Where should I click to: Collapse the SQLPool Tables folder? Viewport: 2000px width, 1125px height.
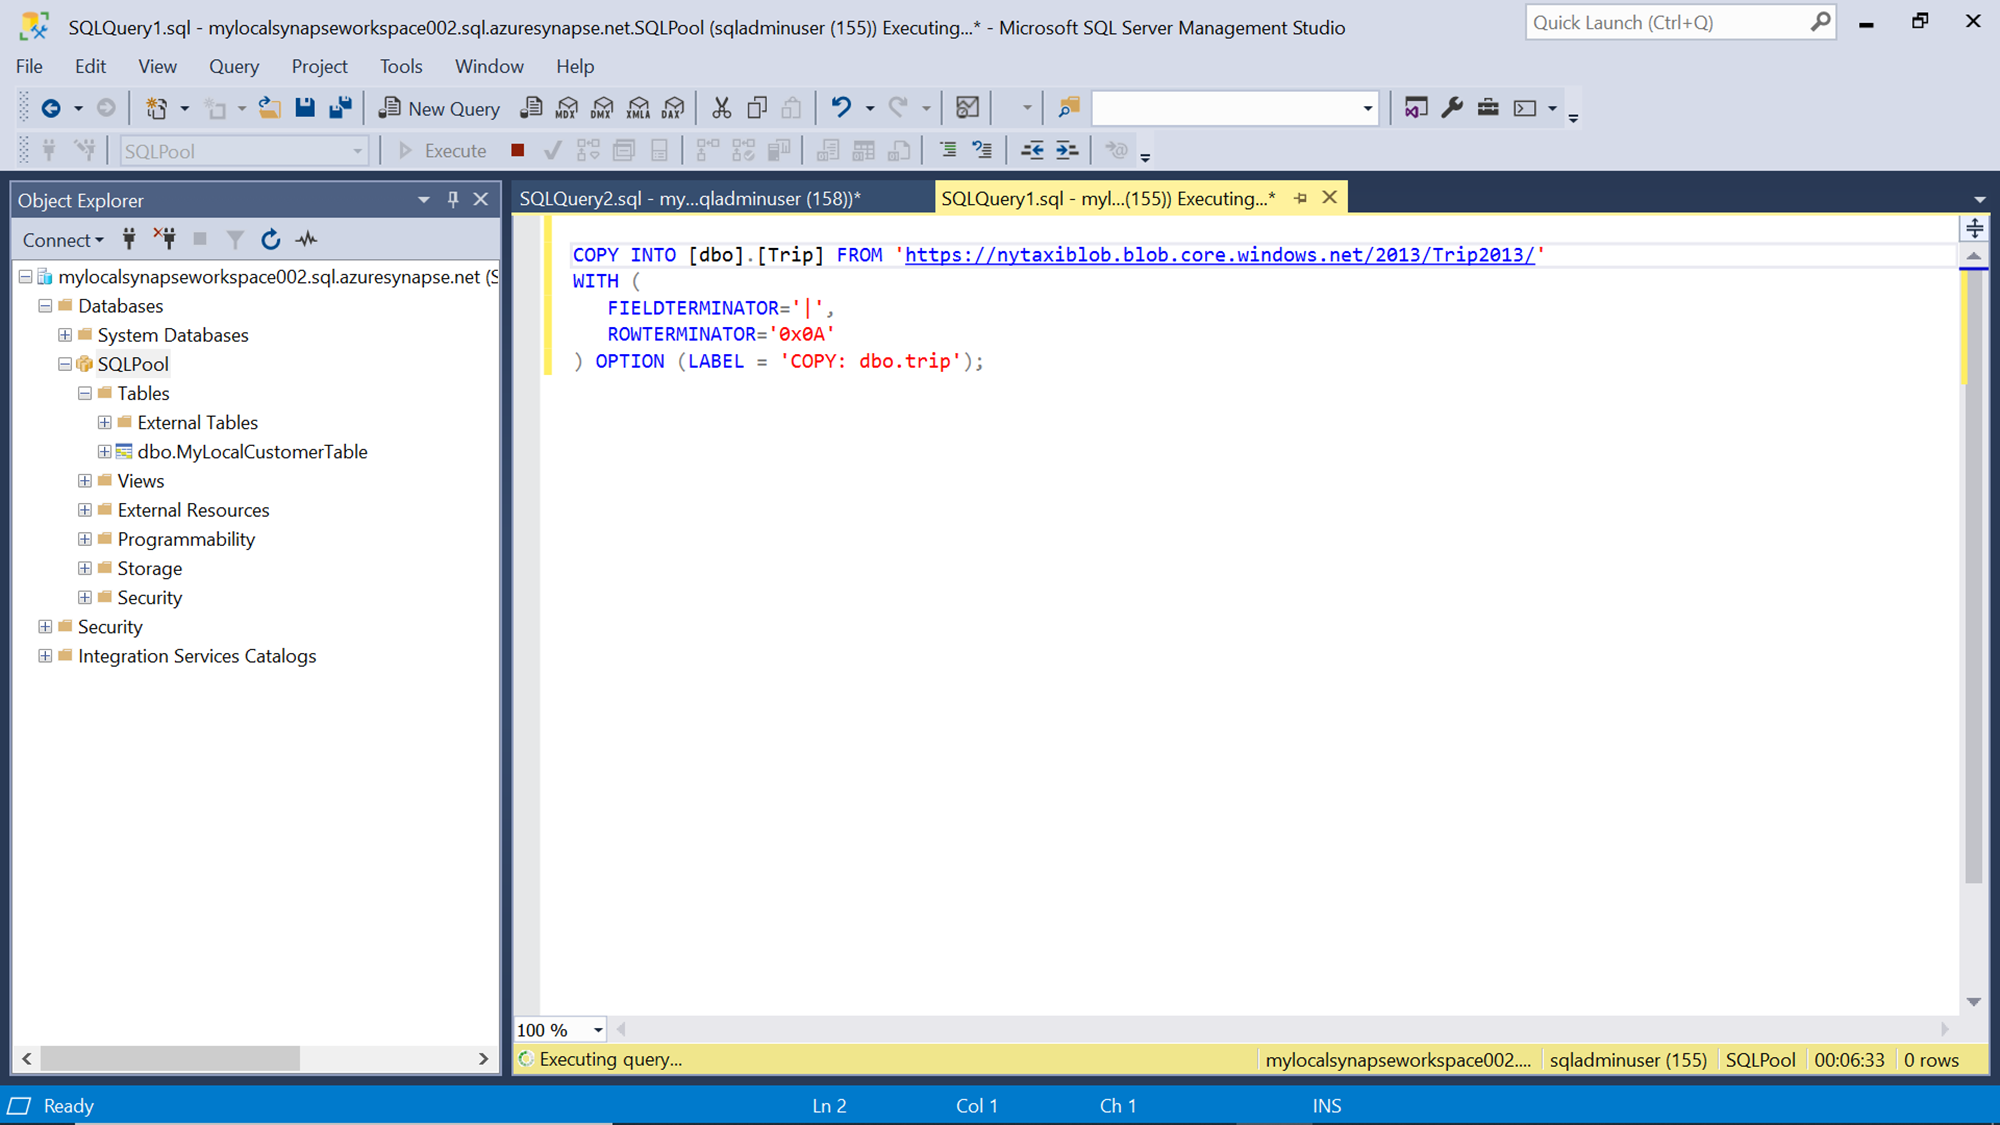tap(85, 394)
